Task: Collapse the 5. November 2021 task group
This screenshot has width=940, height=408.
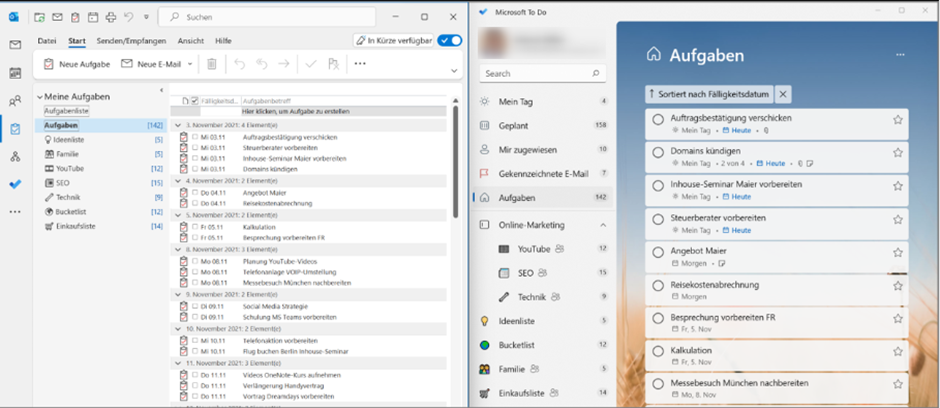Action: click(x=178, y=215)
